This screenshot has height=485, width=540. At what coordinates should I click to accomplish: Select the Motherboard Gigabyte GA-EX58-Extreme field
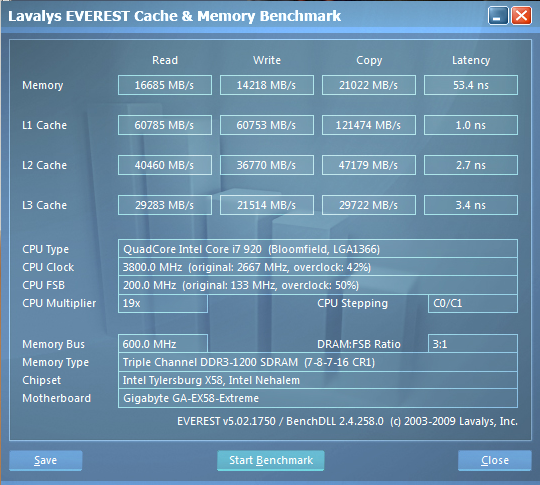(x=318, y=398)
